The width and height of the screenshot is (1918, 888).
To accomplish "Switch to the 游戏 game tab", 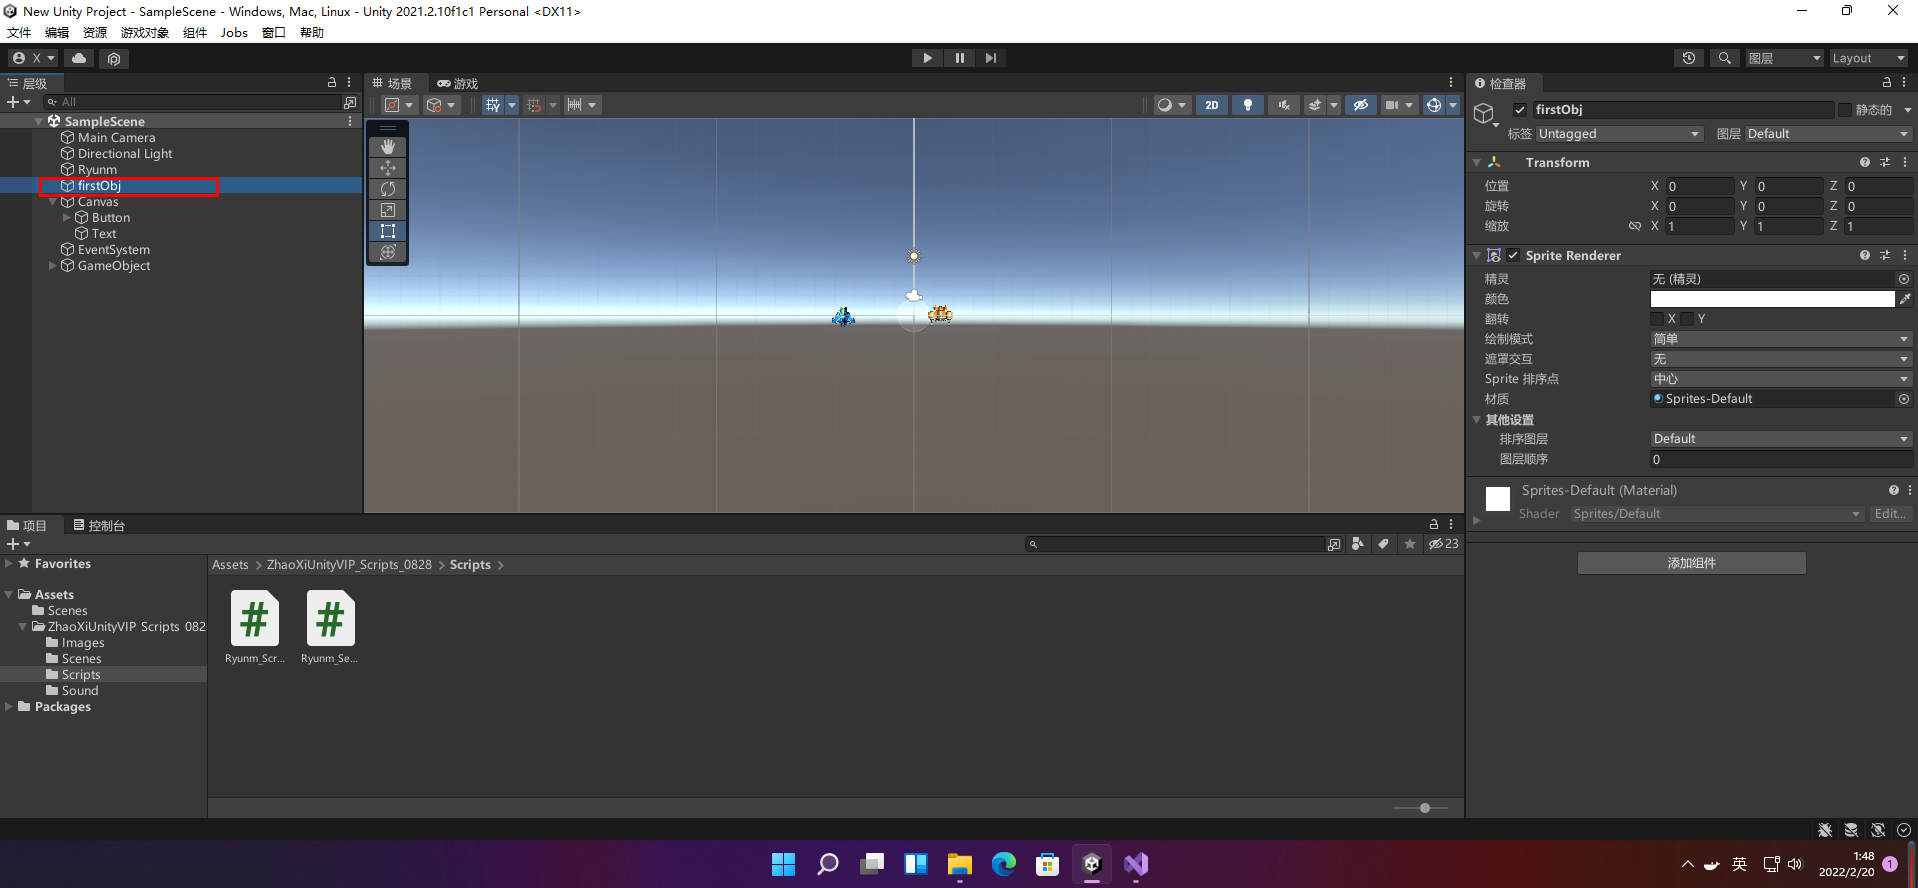I will (x=458, y=83).
